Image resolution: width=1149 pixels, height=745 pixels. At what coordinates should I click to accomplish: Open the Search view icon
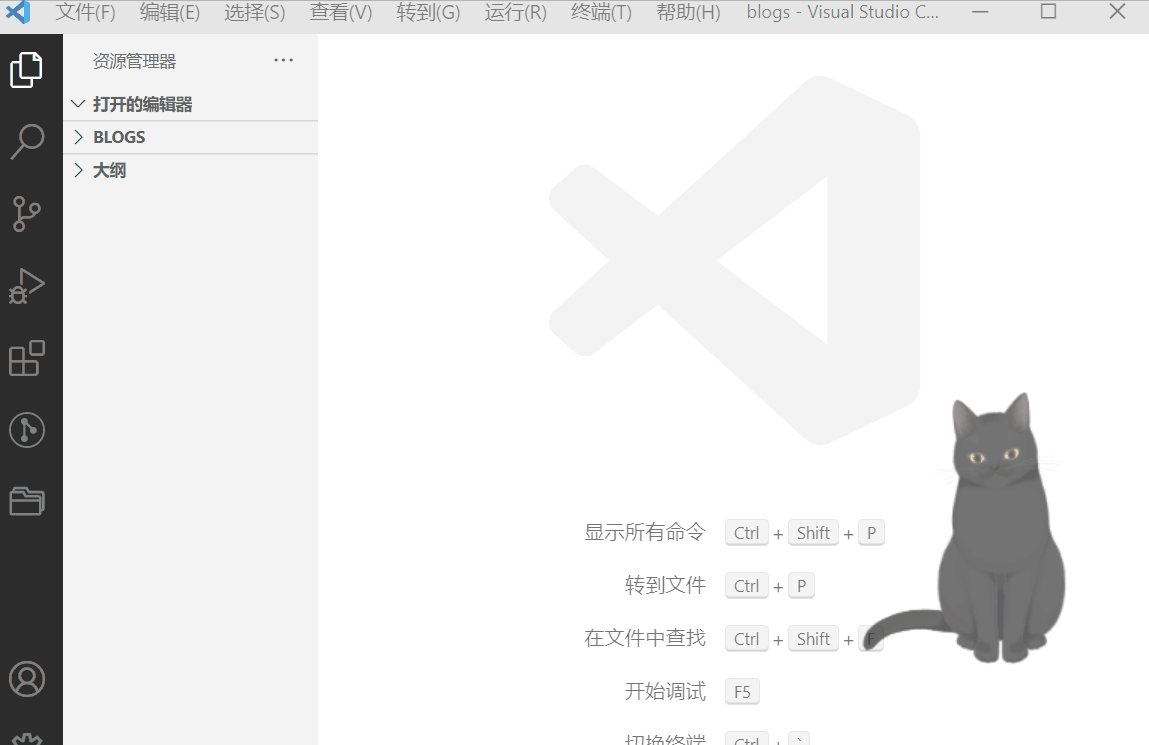27,141
